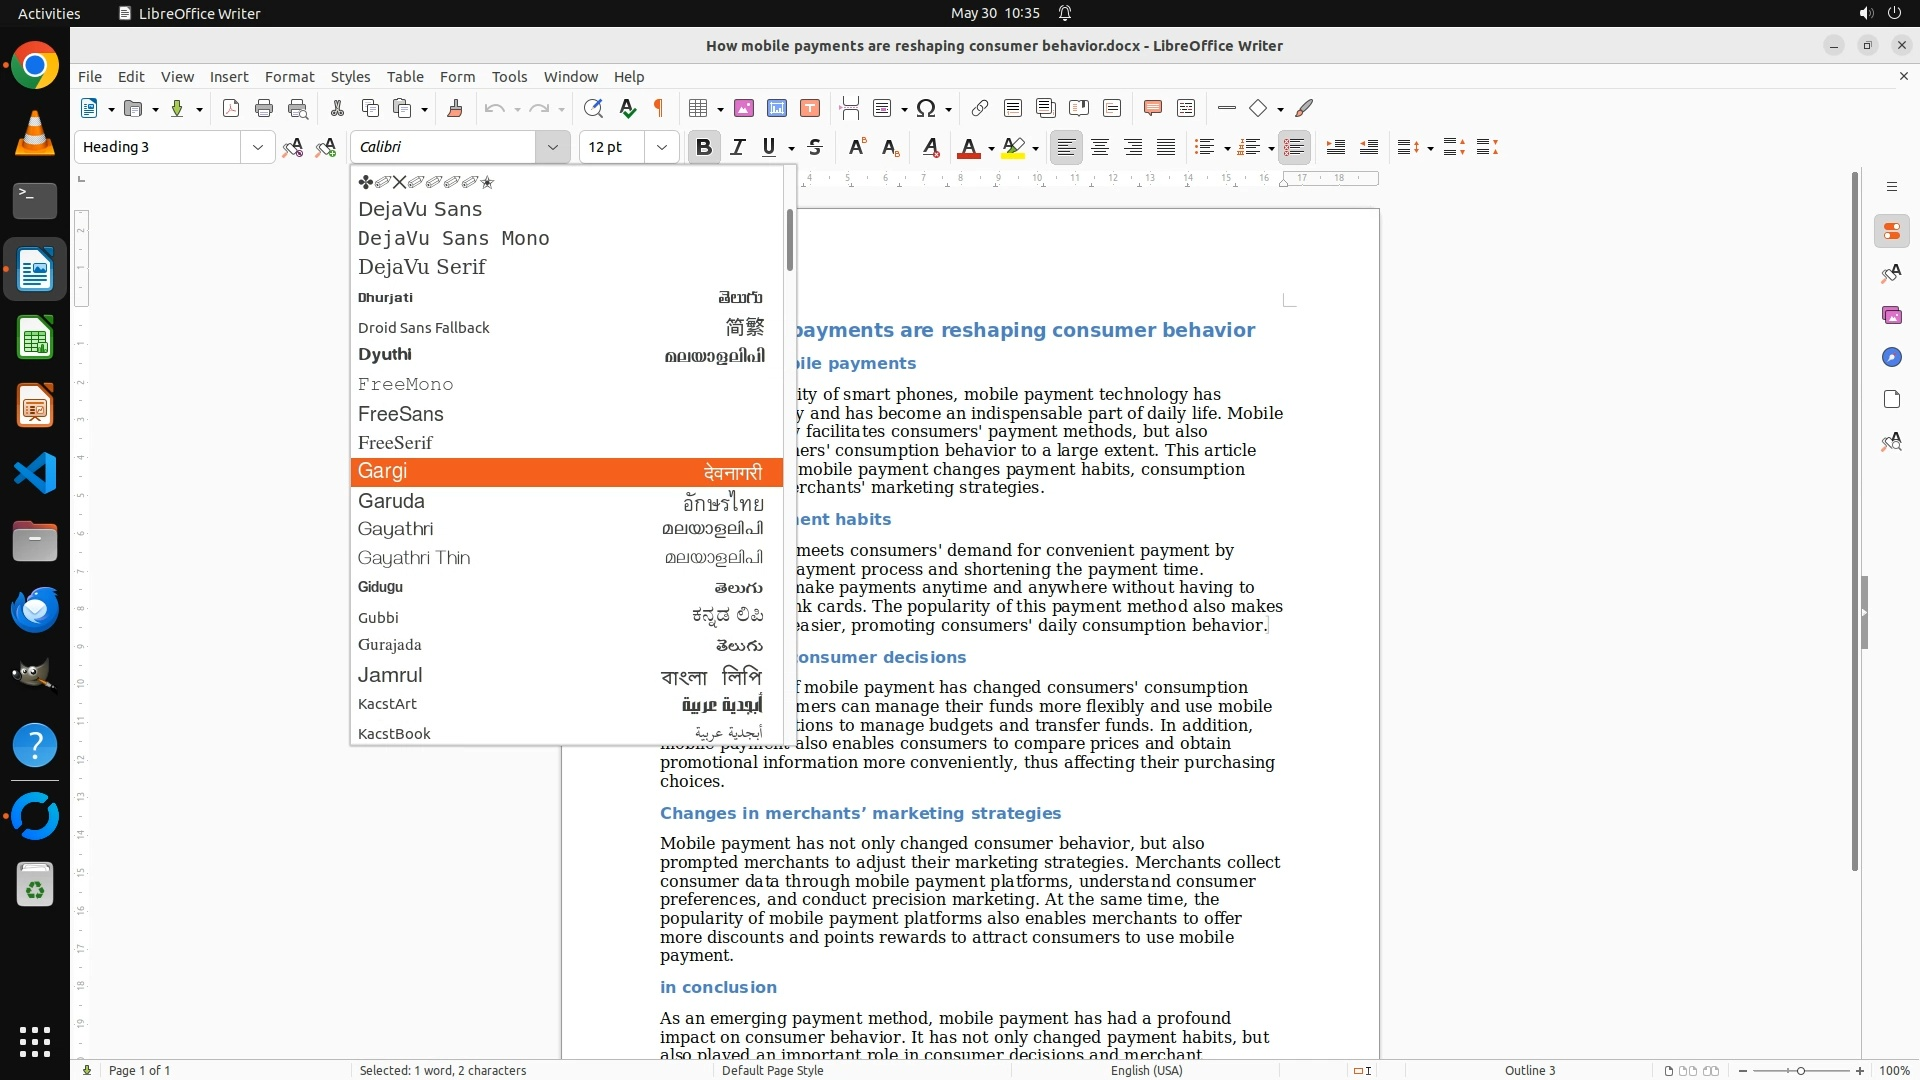Toggle Bold formatting button
Screen dimensions: 1920x1080
tap(704, 147)
